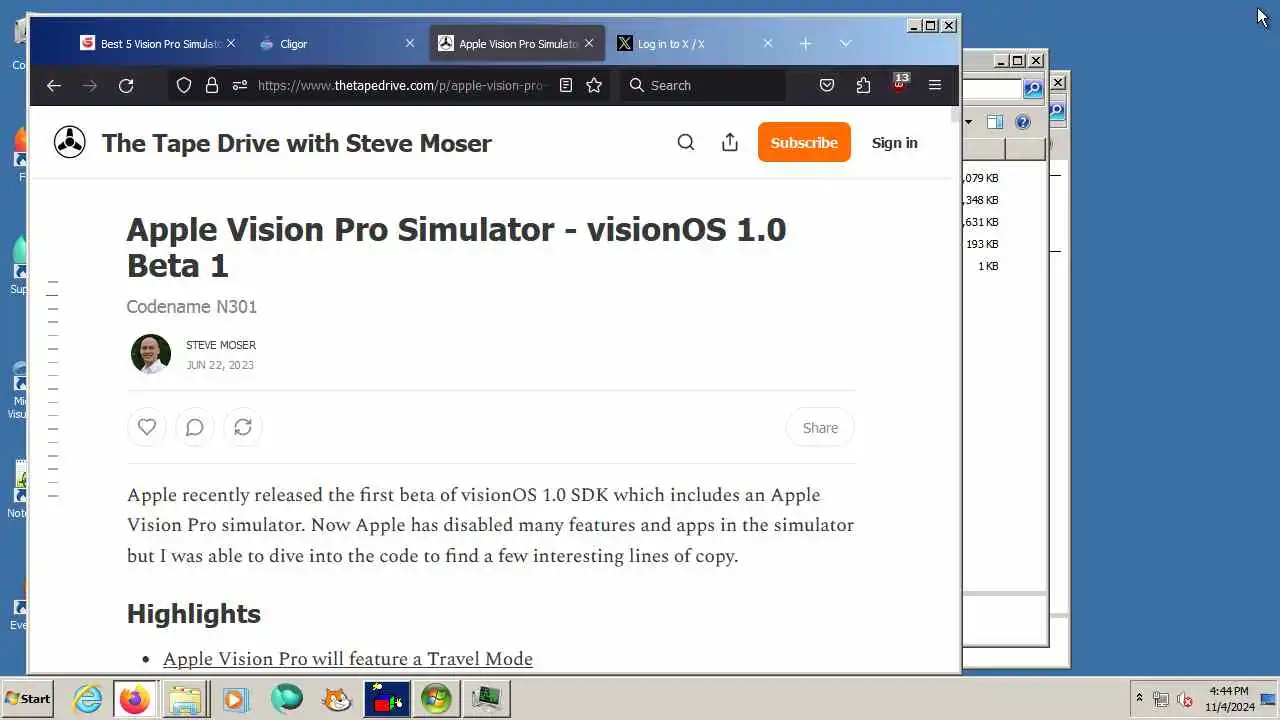This screenshot has width=1280, height=720.
Task: Open Steve Moser's avatar photo
Action: 151,354
